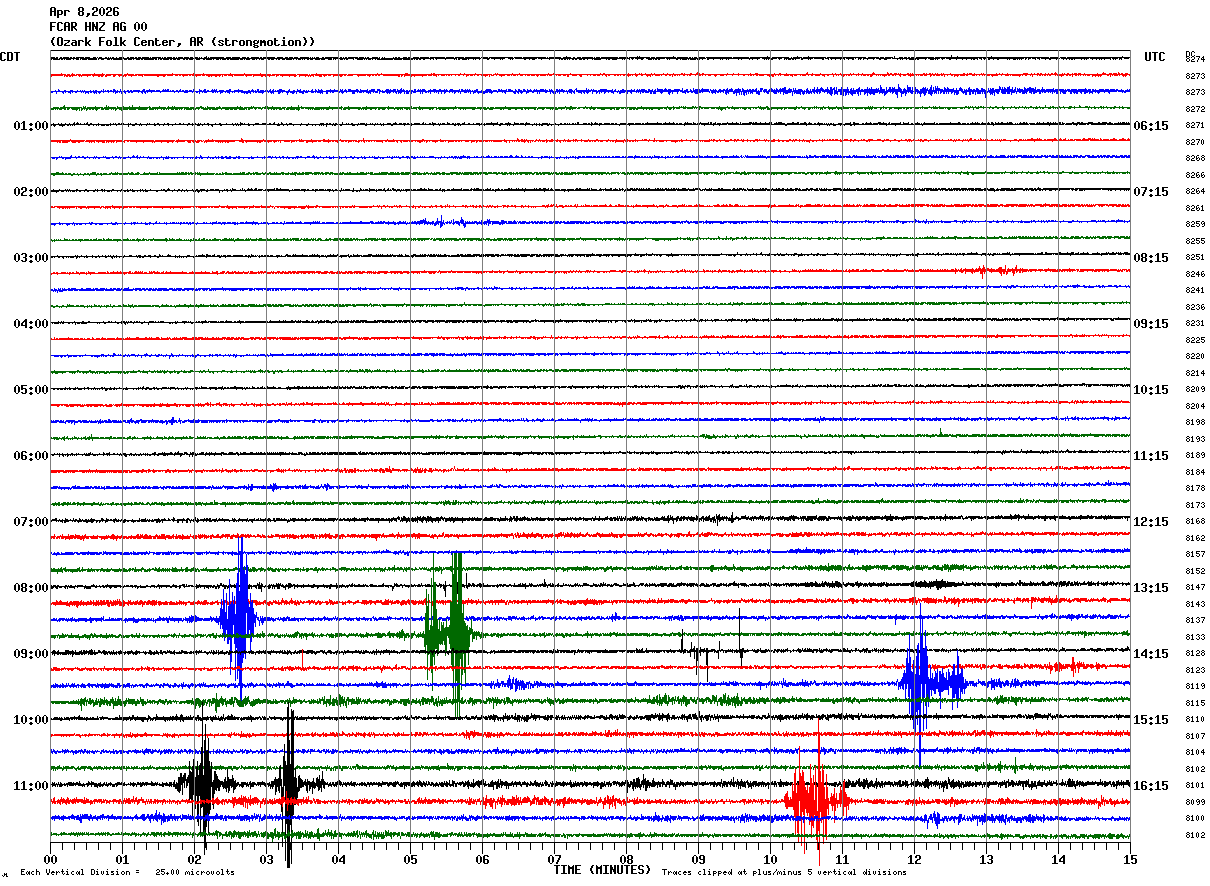Click the date label 'Apr 8,2026'
Screen dimensions: 1210x886
pos(84,12)
